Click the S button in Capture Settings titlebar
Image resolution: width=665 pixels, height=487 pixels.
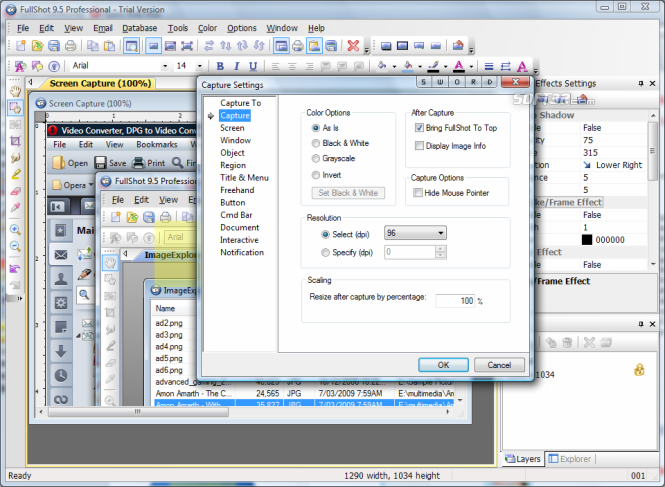pos(424,82)
